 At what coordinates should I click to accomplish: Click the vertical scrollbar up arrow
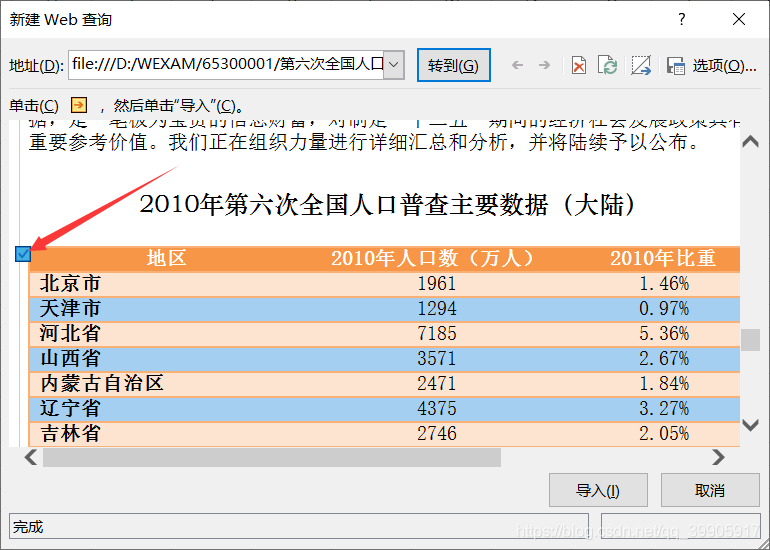click(x=750, y=142)
